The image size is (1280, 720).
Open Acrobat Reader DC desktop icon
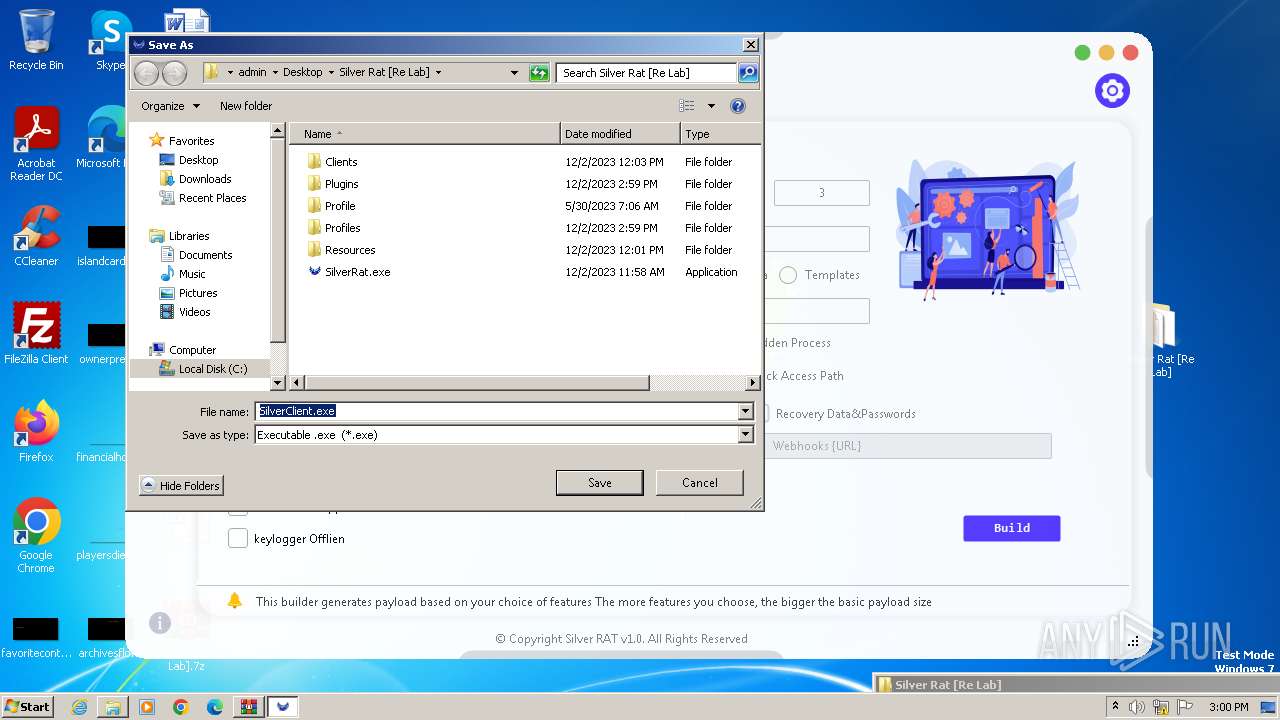click(36, 145)
